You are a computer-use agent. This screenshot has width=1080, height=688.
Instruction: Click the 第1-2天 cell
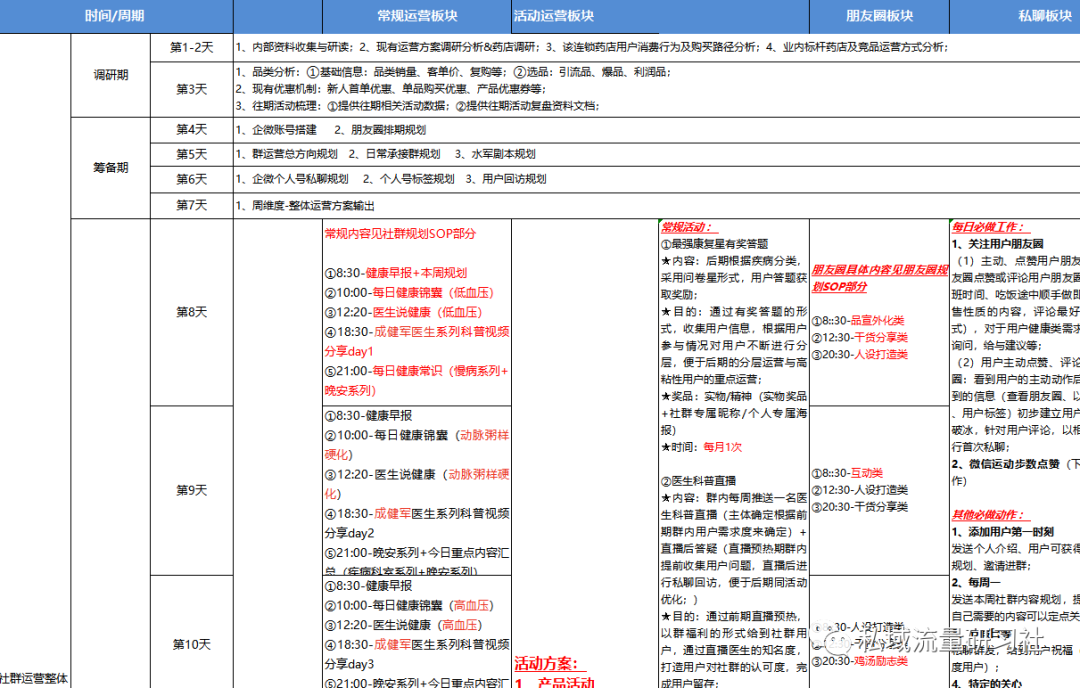click(x=191, y=48)
